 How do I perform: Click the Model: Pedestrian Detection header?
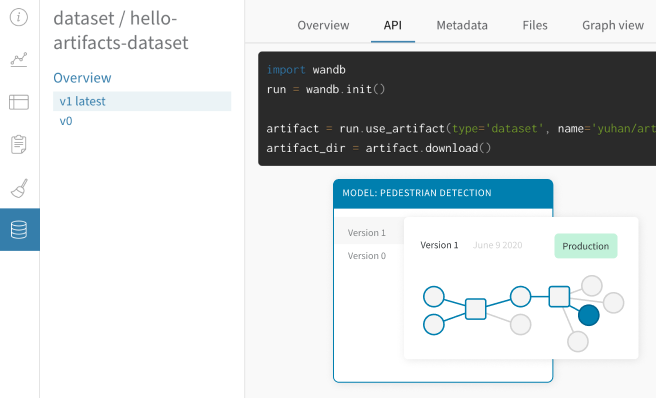point(443,193)
